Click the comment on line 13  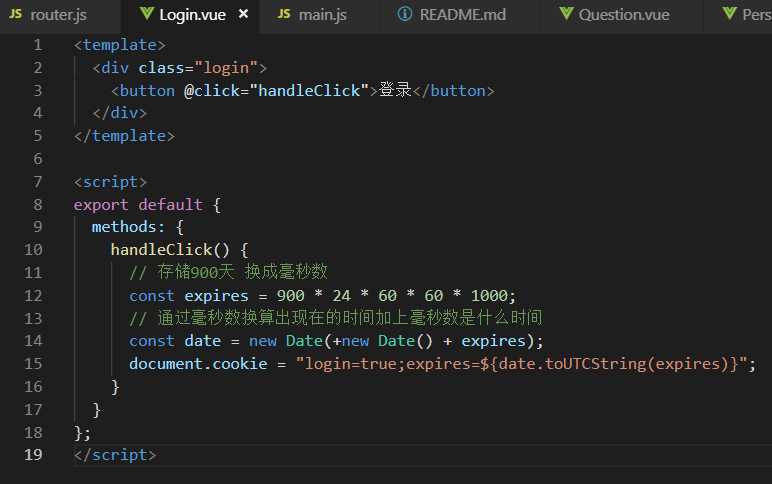tap(336, 318)
